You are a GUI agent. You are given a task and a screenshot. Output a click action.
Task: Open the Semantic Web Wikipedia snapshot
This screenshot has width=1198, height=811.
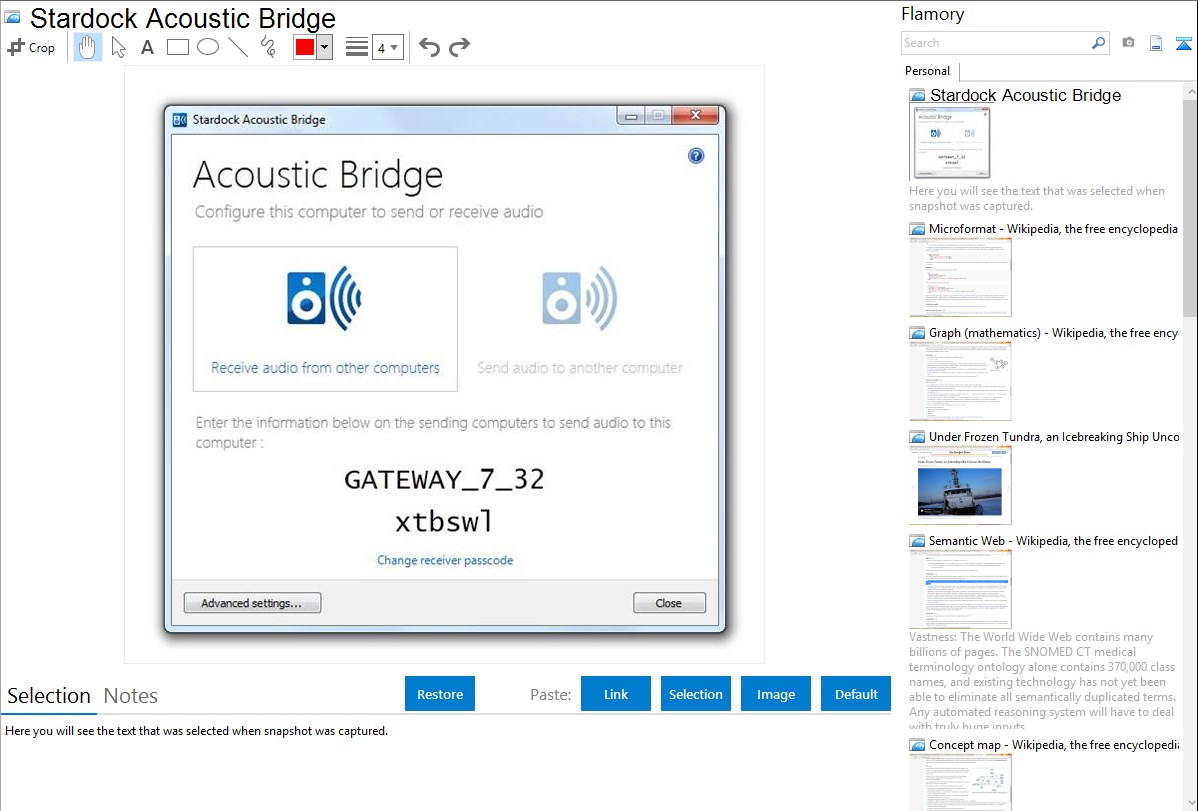[1053, 540]
